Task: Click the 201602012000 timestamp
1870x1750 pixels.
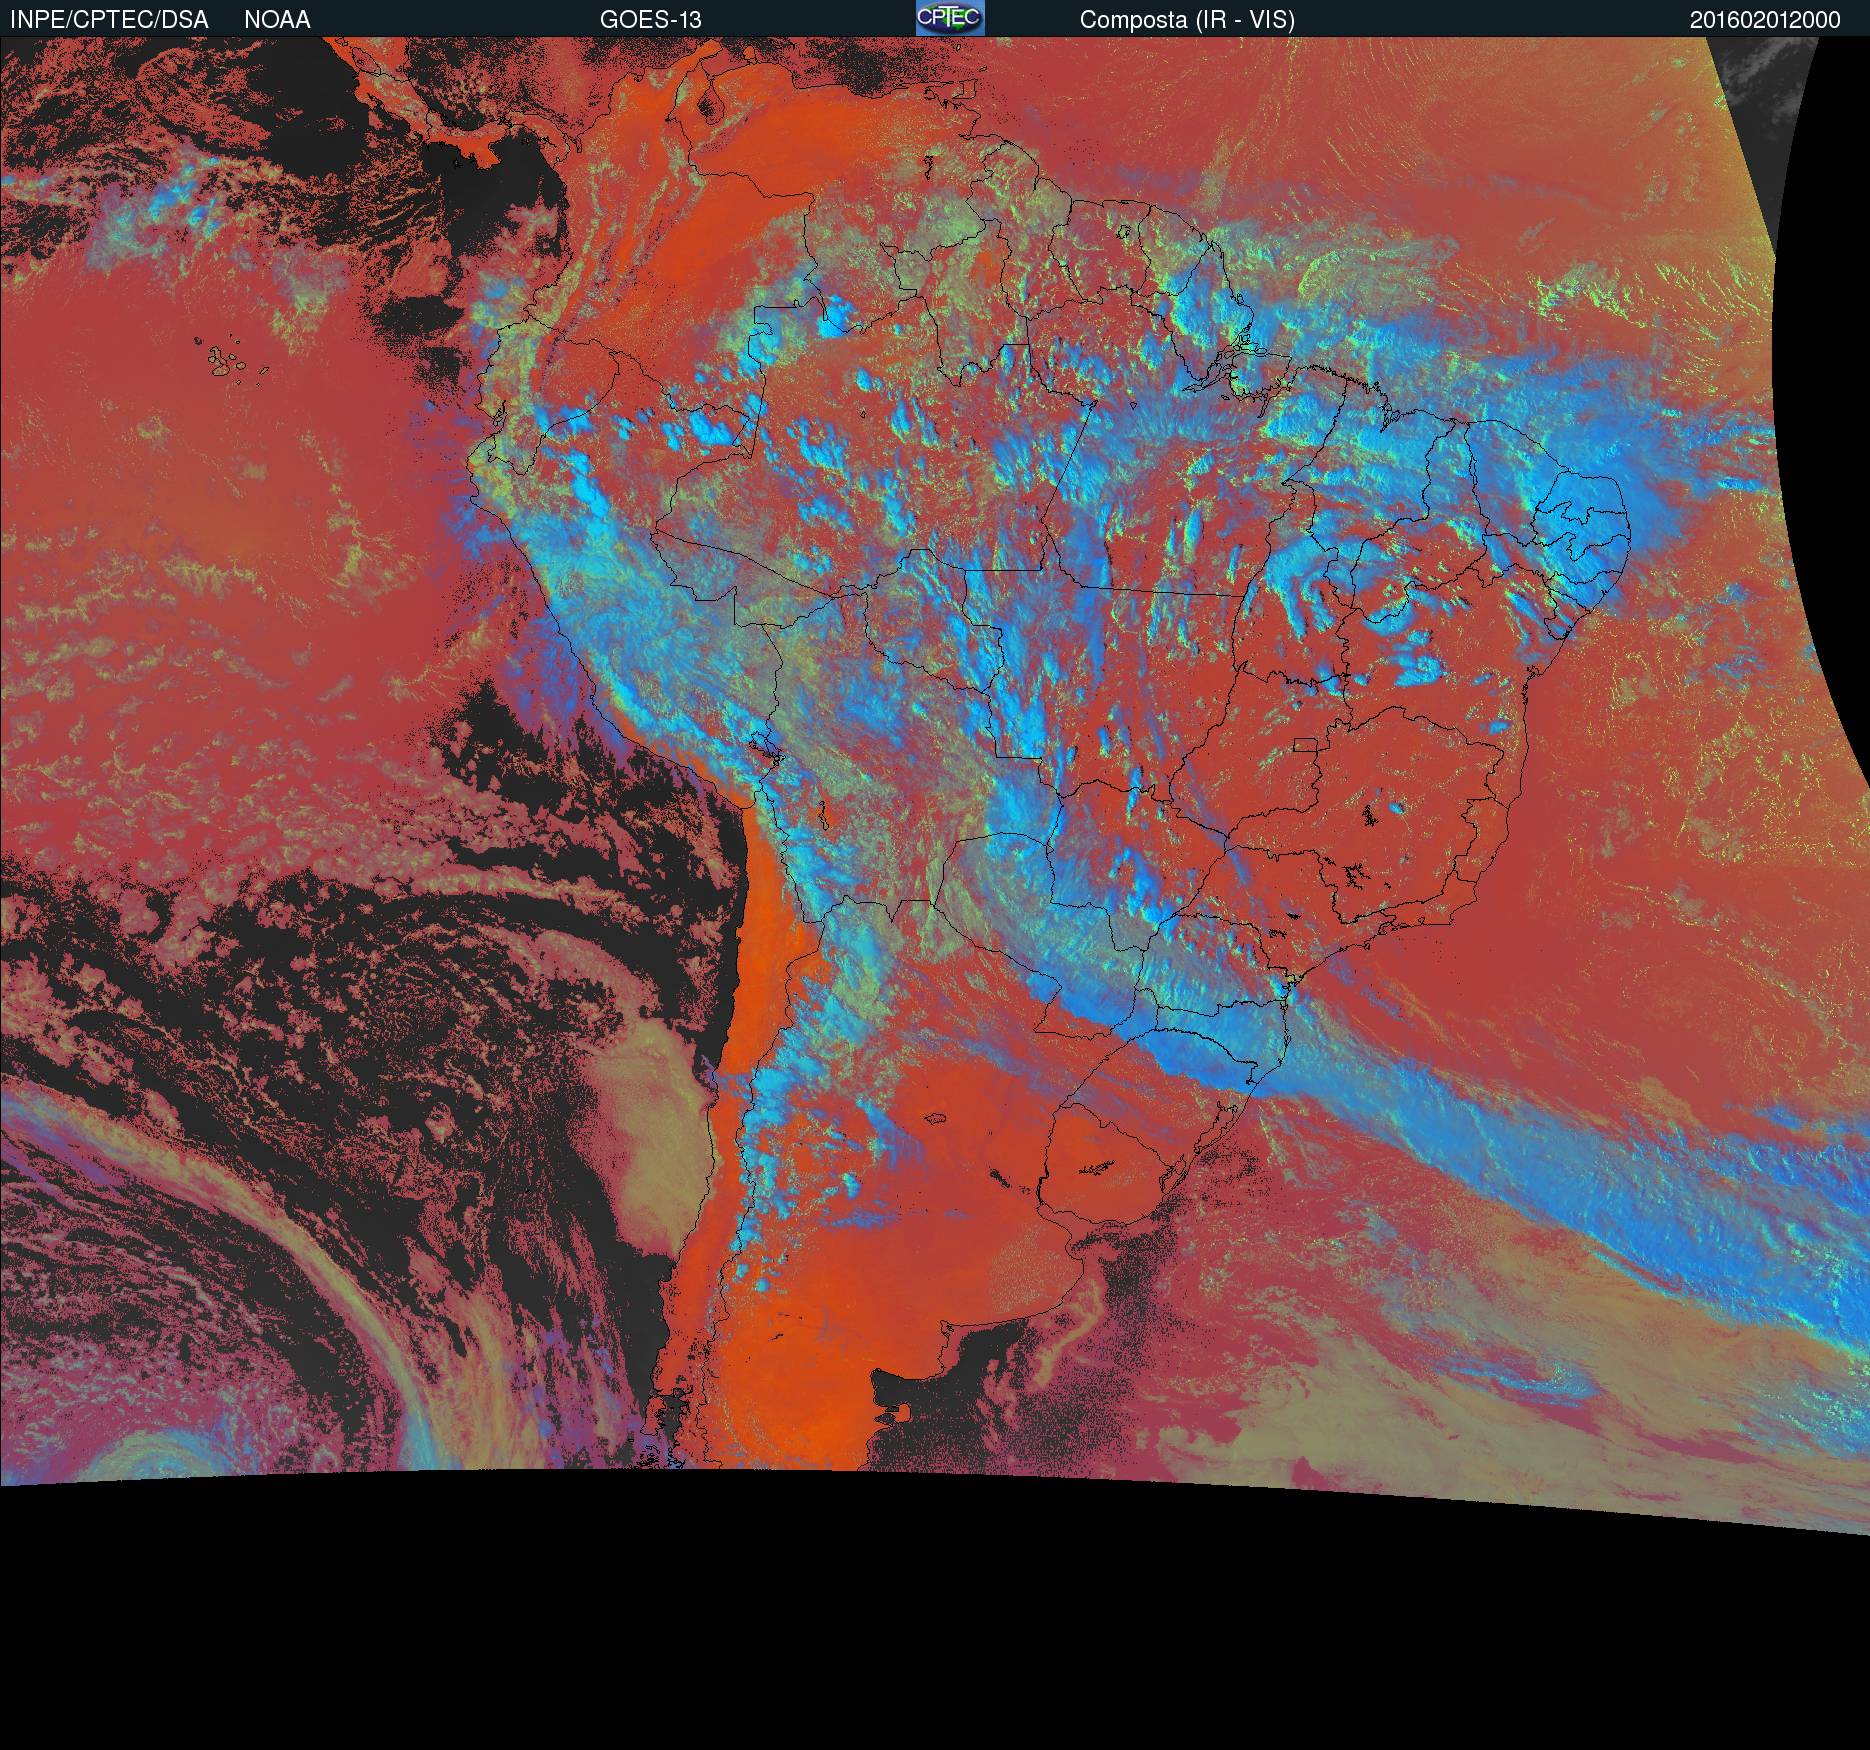Action: click(x=1765, y=20)
